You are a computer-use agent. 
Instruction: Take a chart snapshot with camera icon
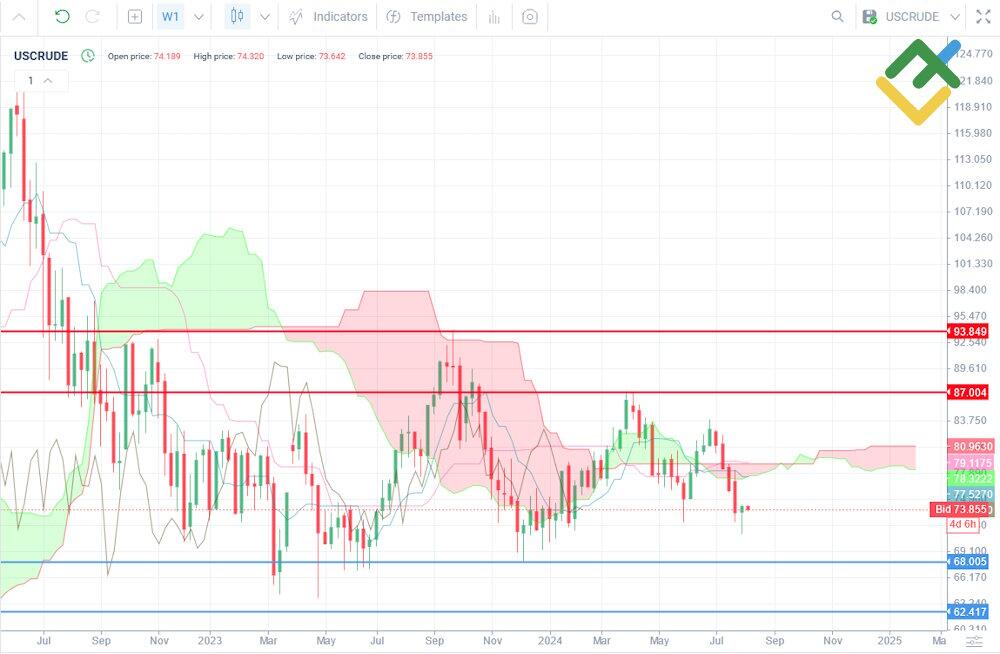click(529, 17)
